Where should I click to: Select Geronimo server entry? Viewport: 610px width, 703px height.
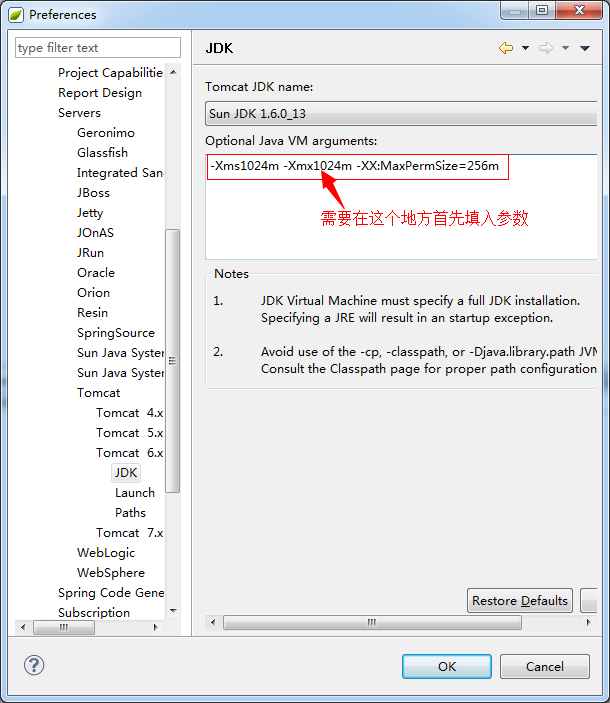coord(106,133)
